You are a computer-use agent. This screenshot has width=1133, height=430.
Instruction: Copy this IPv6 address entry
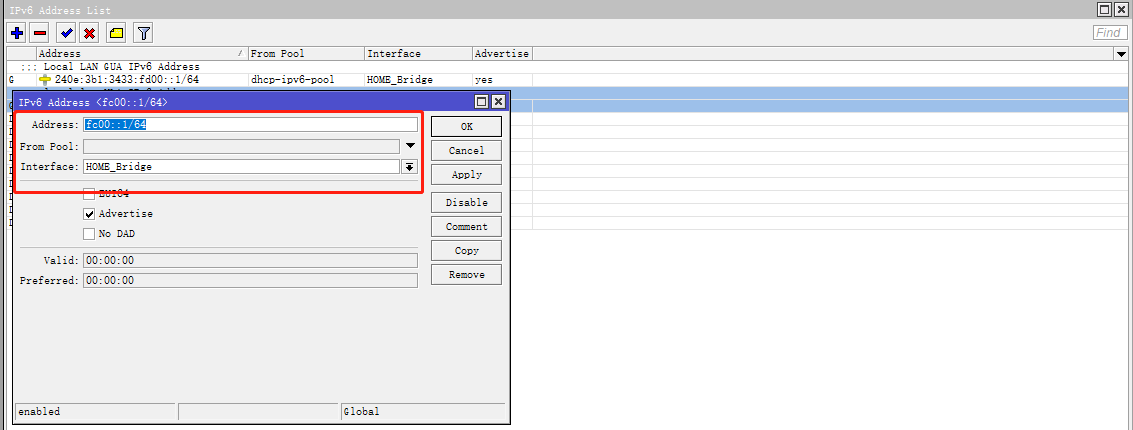tap(467, 251)
